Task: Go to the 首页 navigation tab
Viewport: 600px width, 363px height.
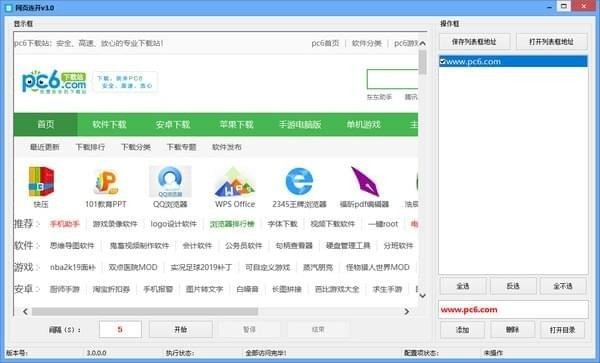Action: tap(46, 124)
